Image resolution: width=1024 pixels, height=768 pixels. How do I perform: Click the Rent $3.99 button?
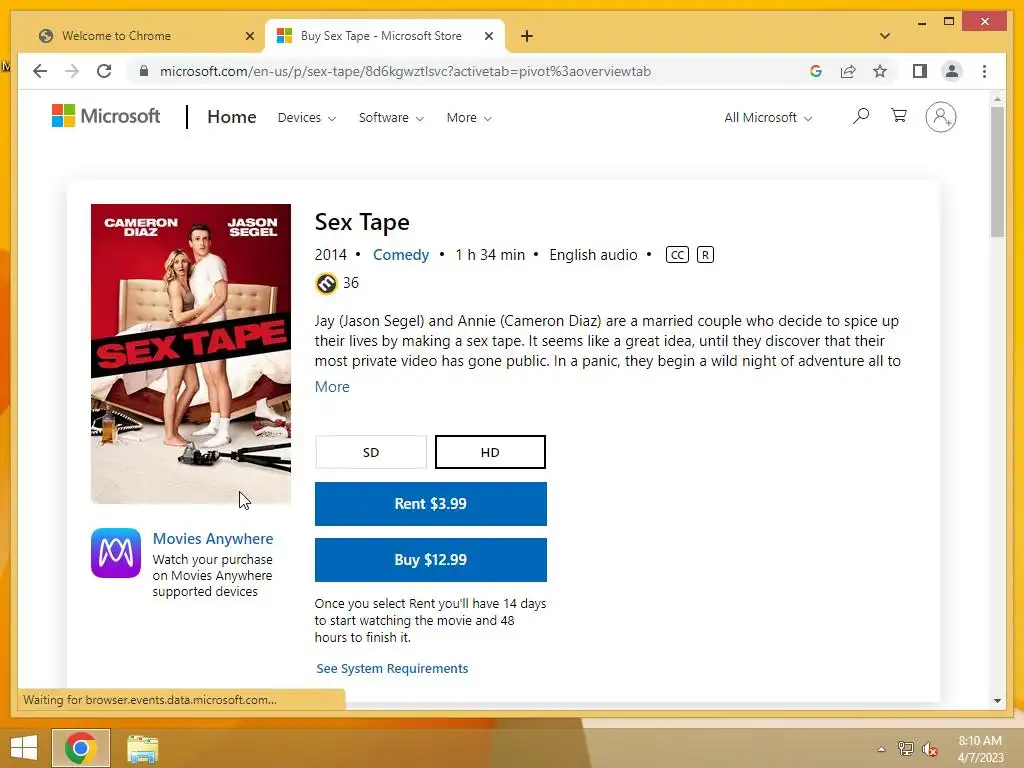click(x=430, y=504)
